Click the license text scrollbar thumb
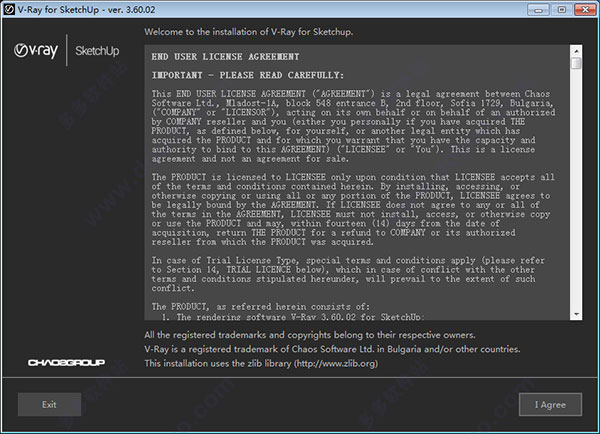 [576, 63]
